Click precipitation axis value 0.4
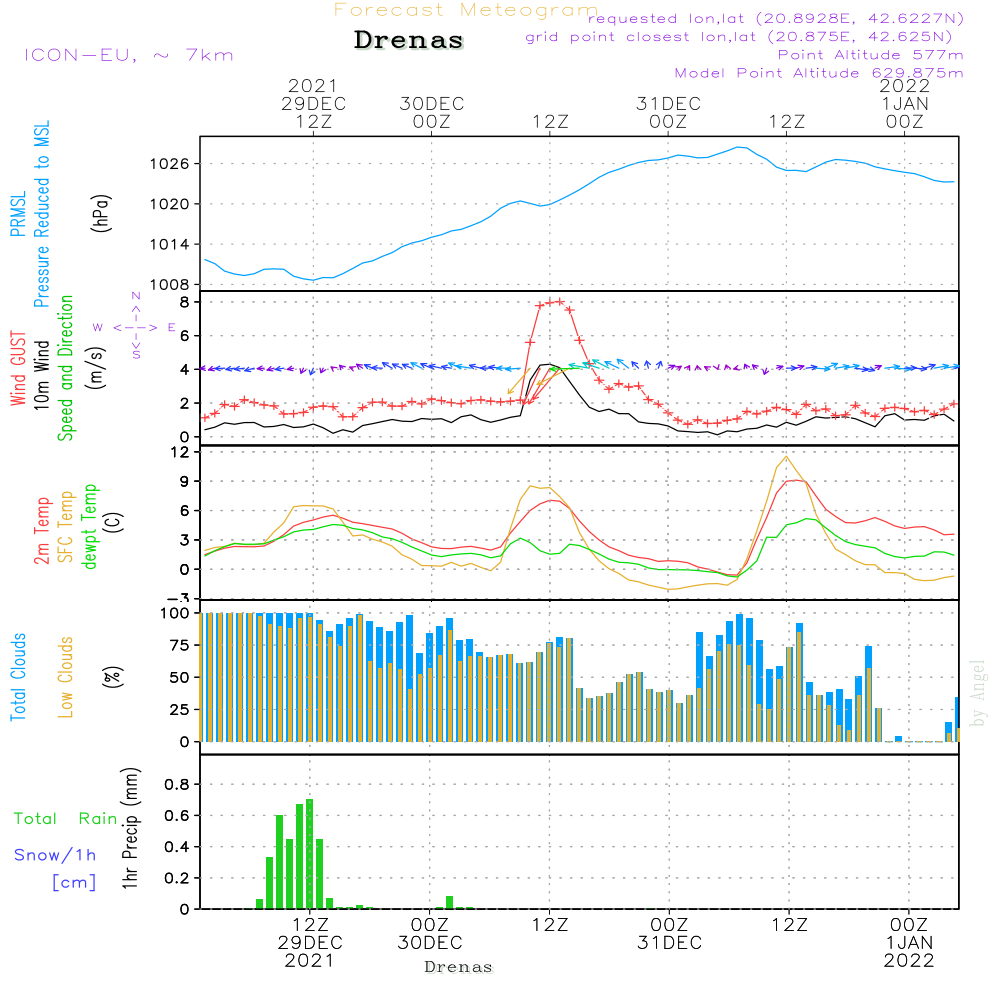Screen dimensions: 1000x1000 click(x=177, y=847)
